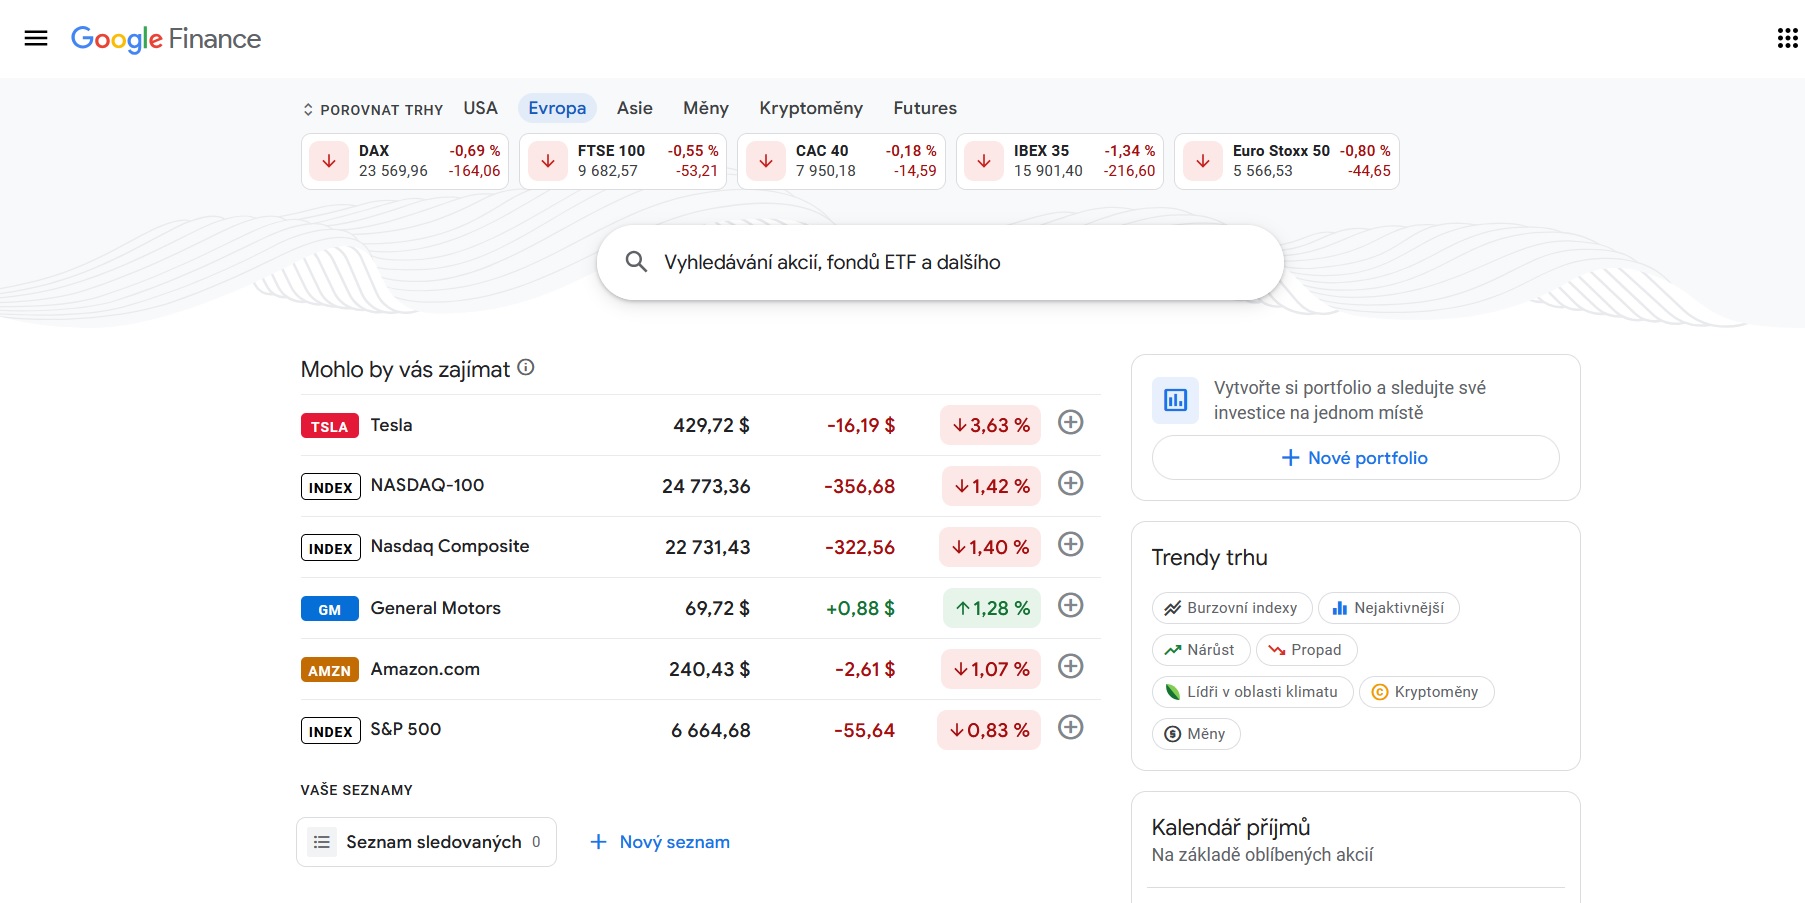
Task: Add S&P 500 using the plus icon
Action: [x=1070, y=728]
